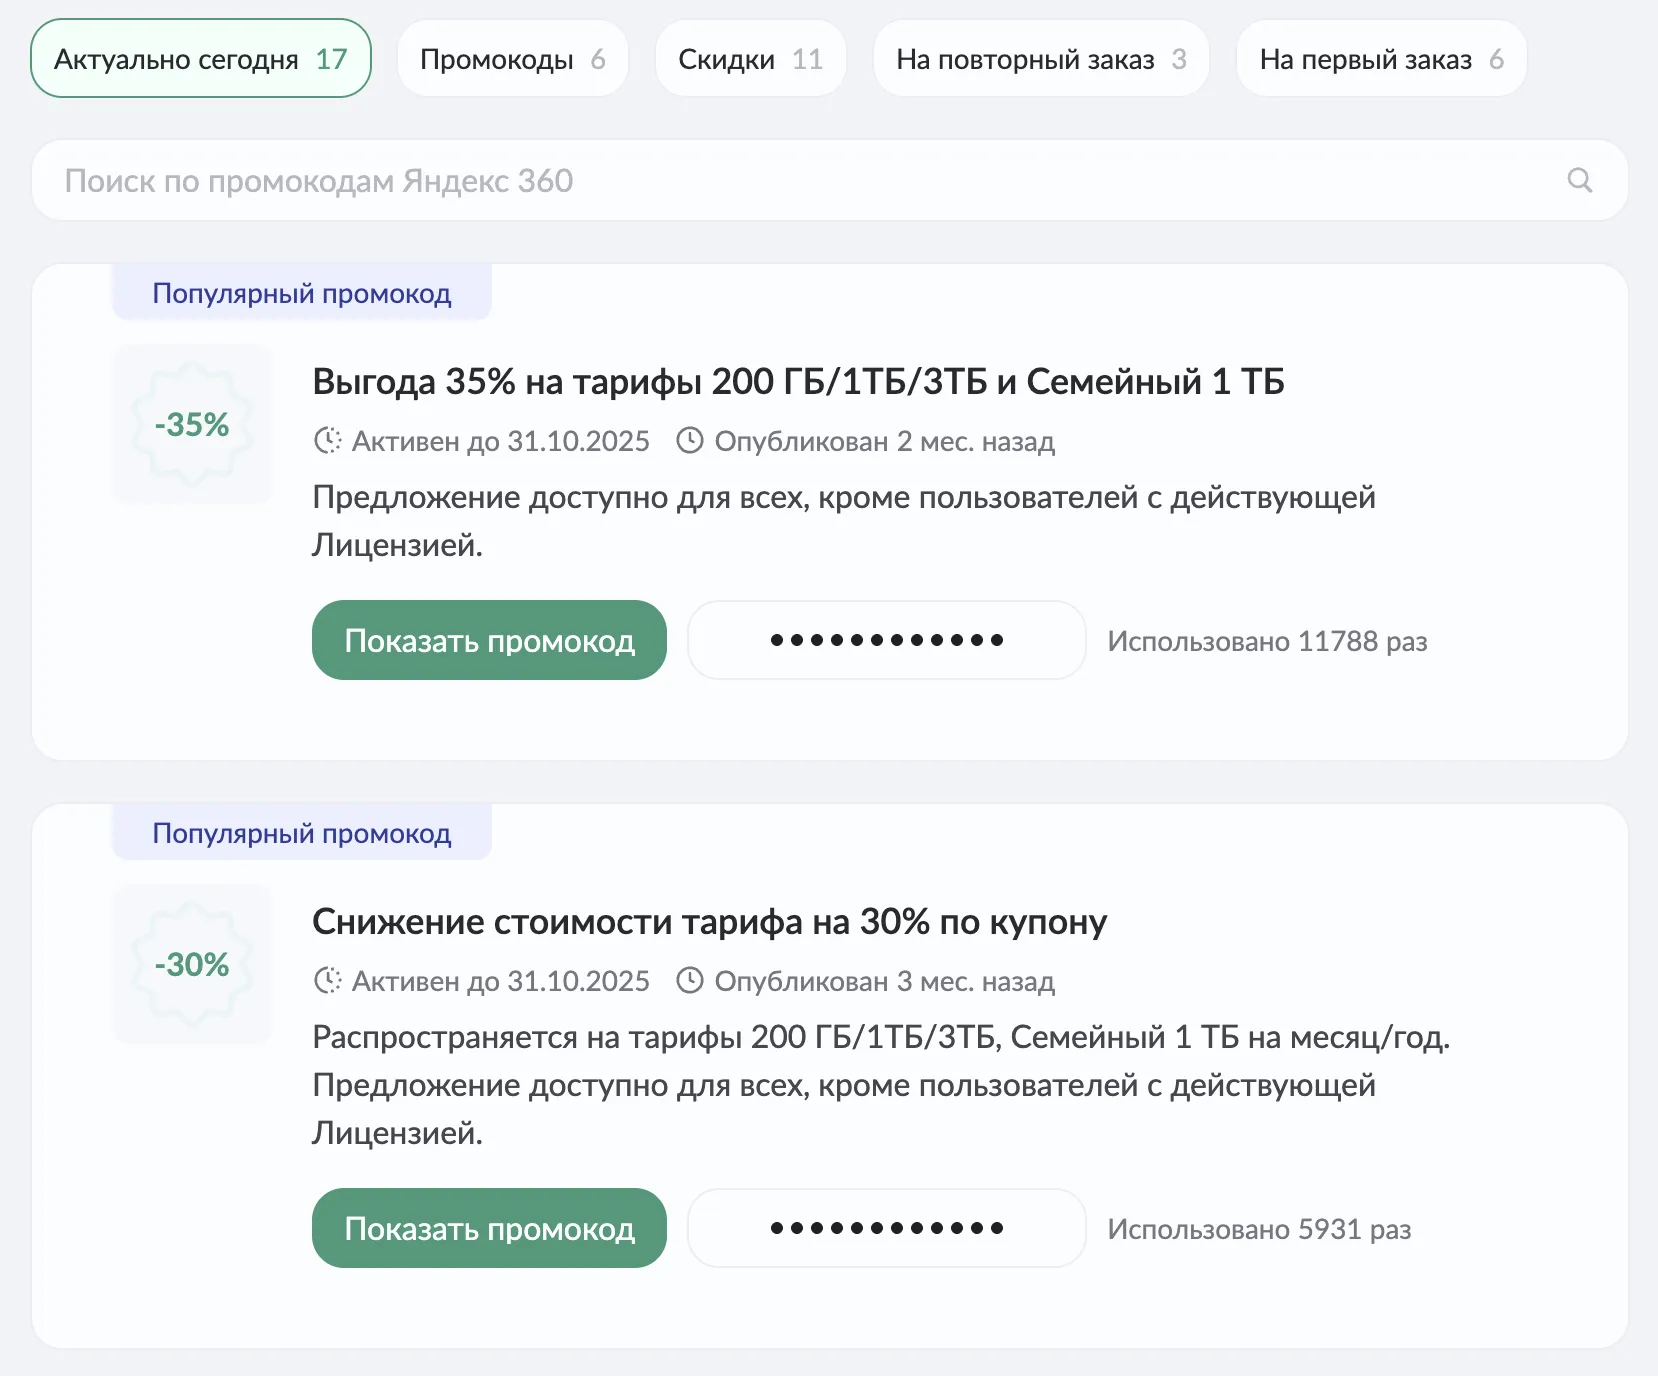Click the published-date clock icon on the 35% offer
The width and height of the screenshot is (1658, 1376).
[690, 441]
